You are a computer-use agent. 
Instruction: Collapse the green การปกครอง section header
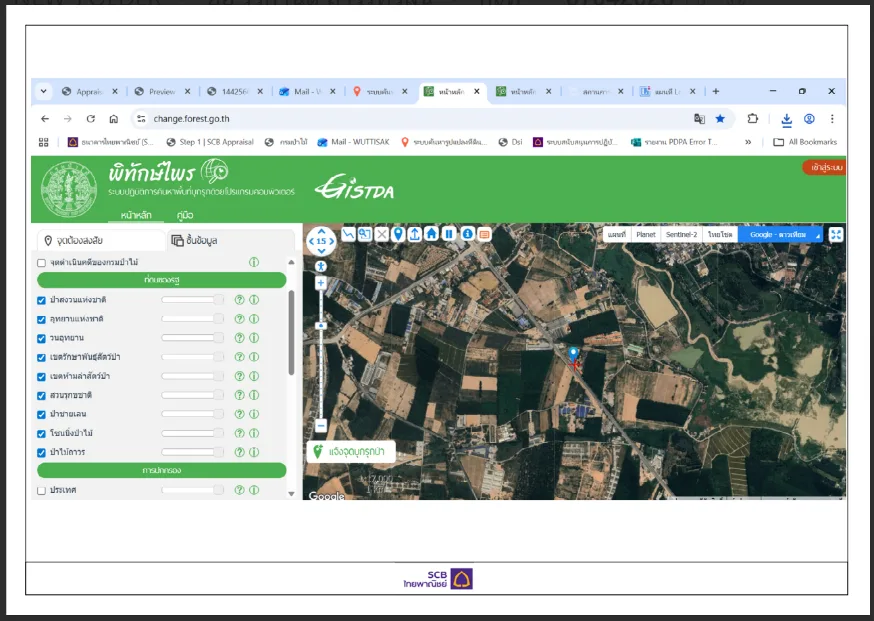162,470
